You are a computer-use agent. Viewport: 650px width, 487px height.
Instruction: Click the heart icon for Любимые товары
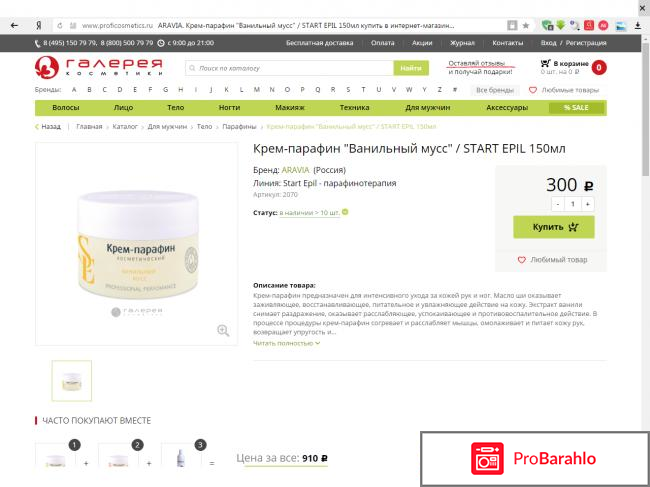coord(533,90)
